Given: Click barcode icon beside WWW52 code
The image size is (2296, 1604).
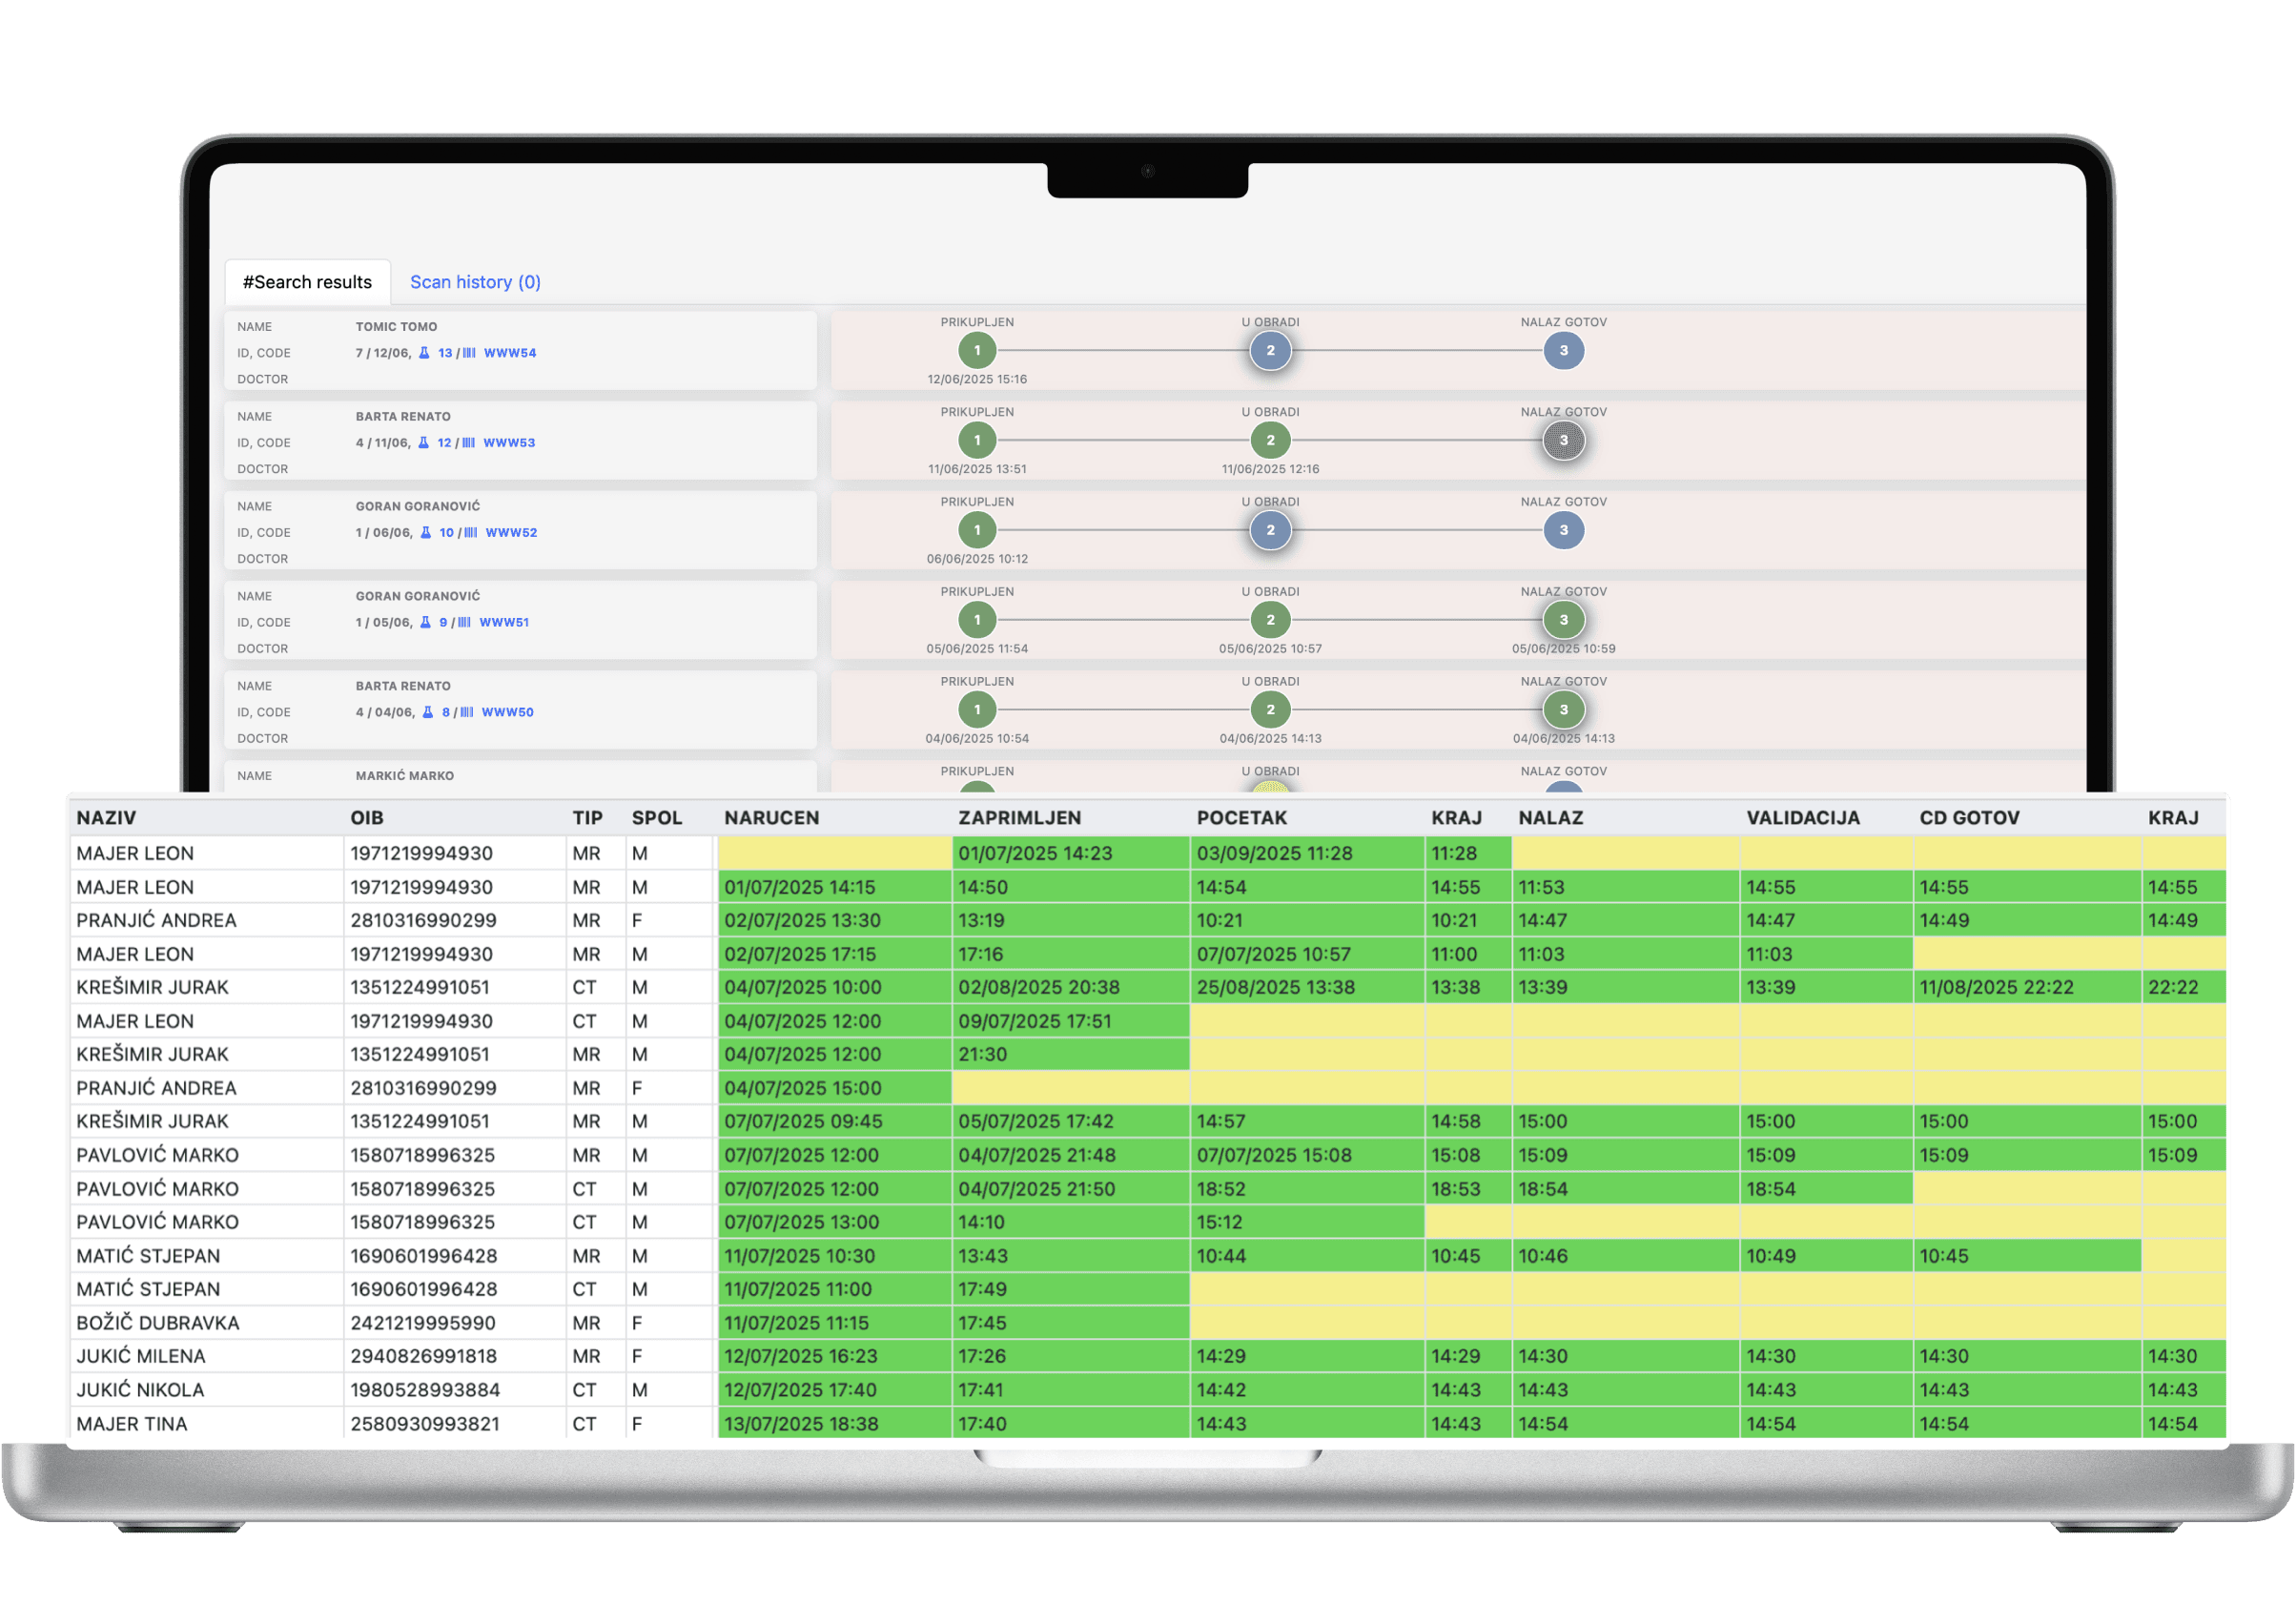Looking at the screenshot, I should point(471,533).
